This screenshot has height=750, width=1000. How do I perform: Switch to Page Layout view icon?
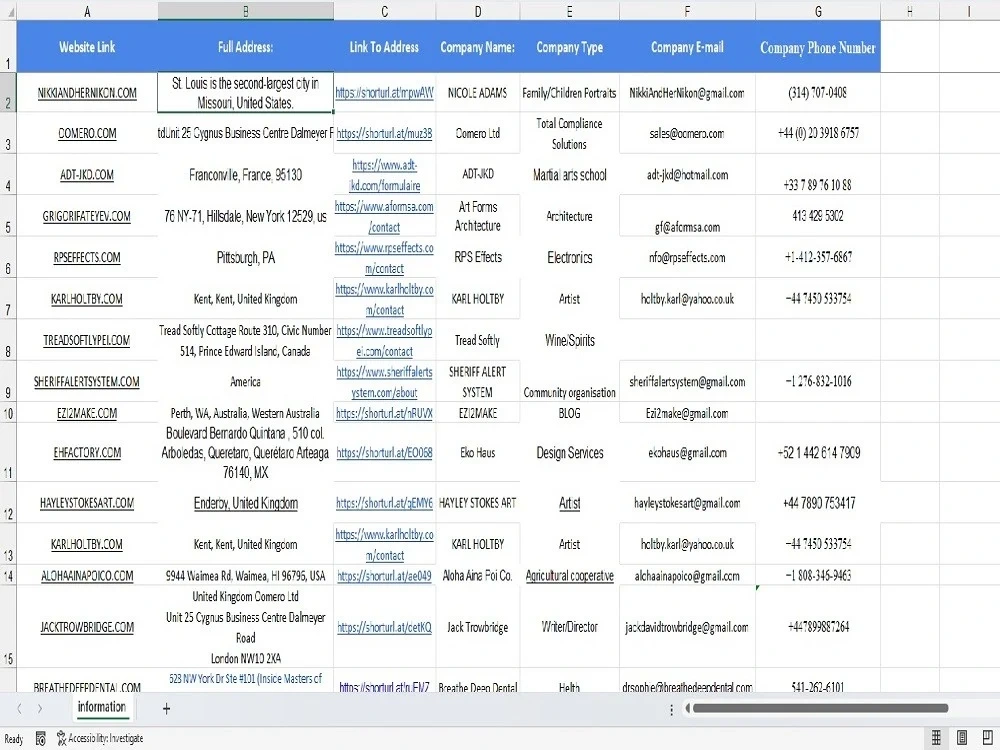[x=962, y=738]
